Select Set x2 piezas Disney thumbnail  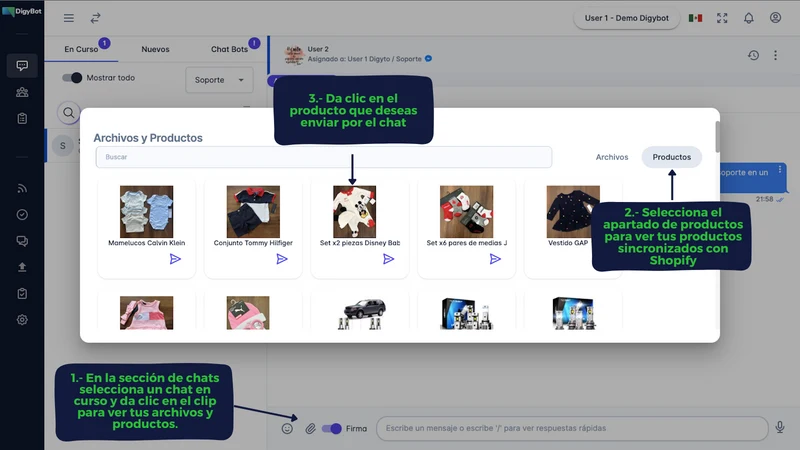[355, 212]
